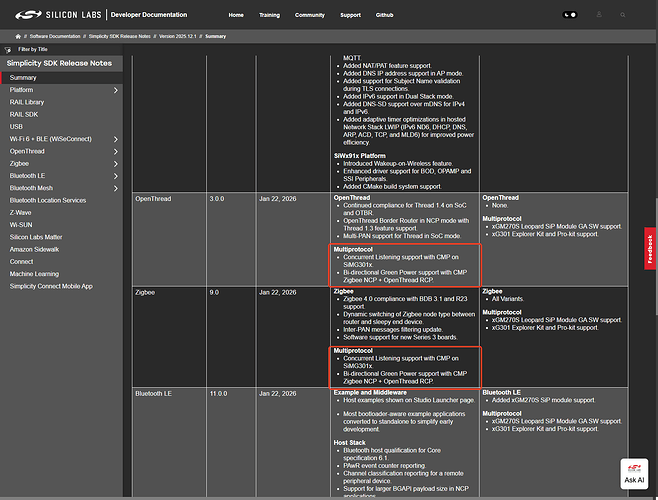Click the Host Stack heading
658x500 pixels.
pyautogui.click(x=350, y=442)
